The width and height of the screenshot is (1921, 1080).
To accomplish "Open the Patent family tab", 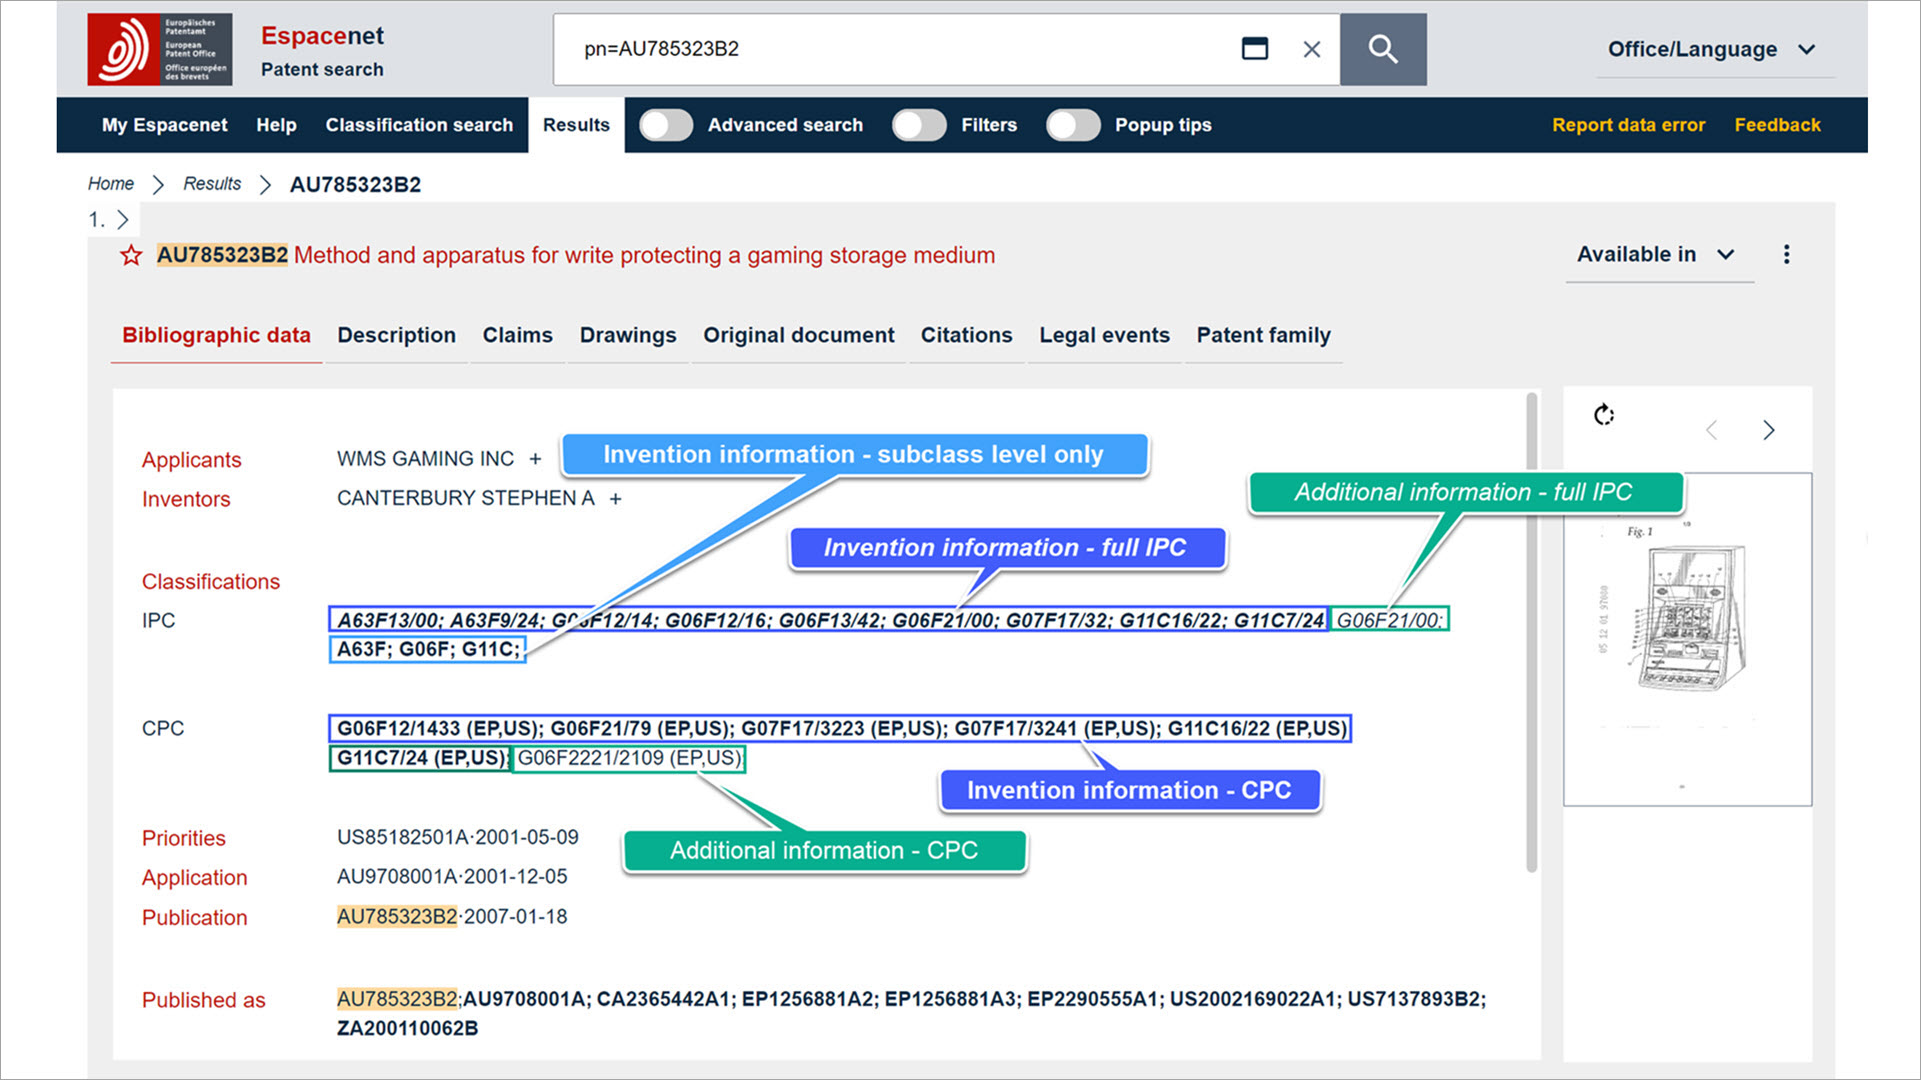I will click(x=1263, y=335).
